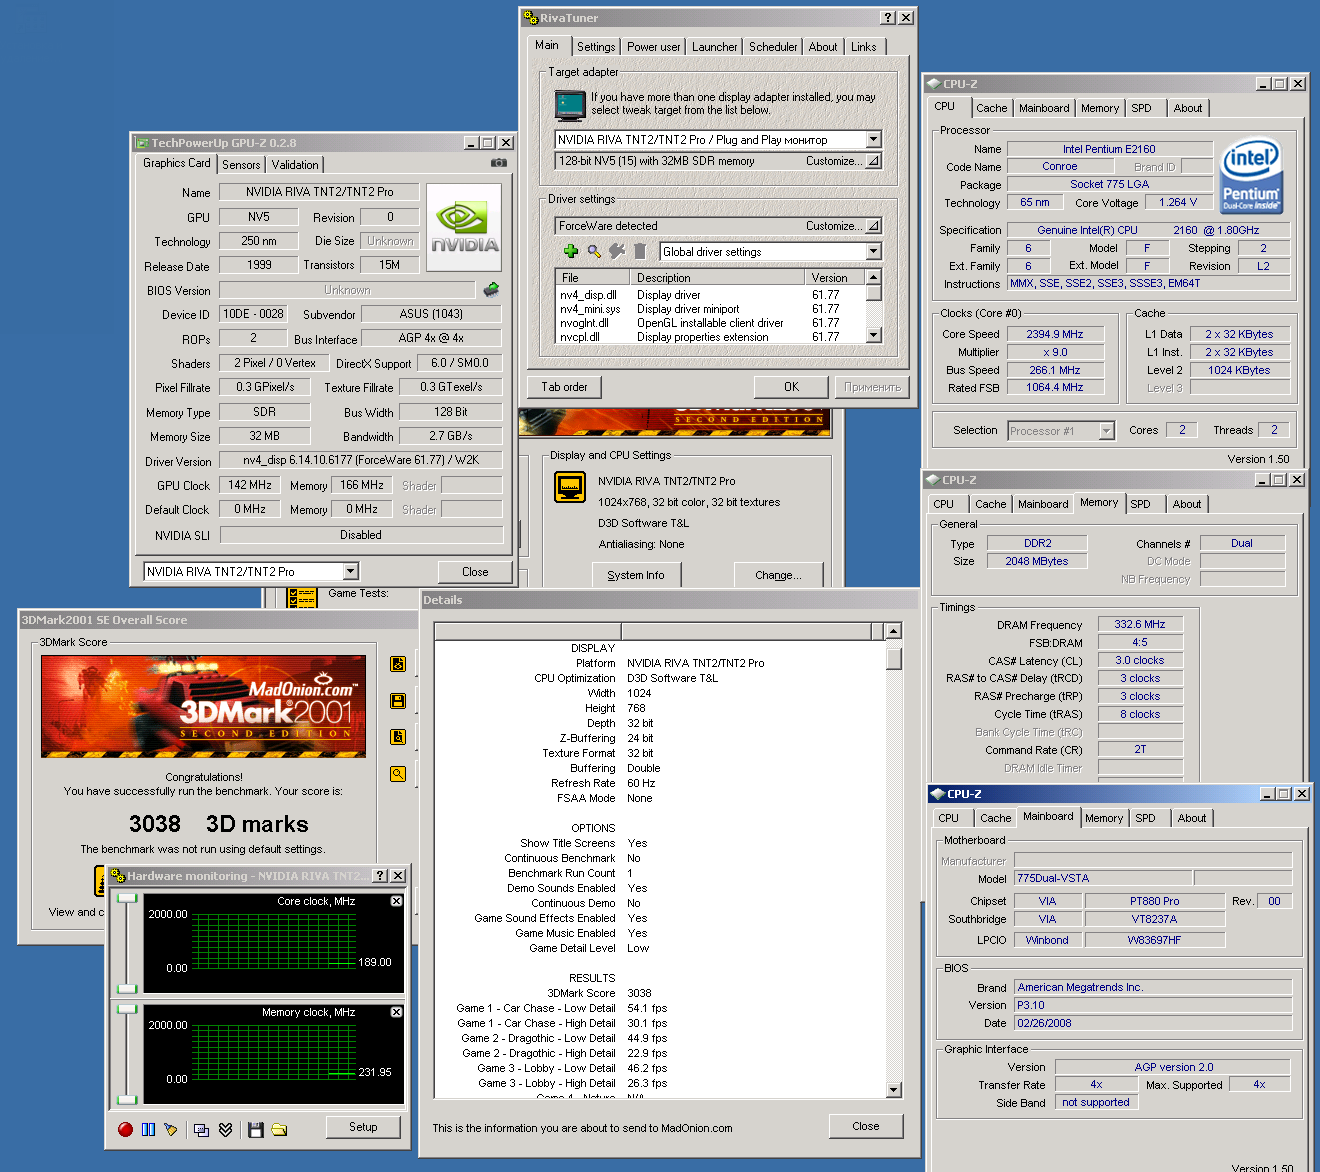This screenshot has width=1320, height=1172.
Task: Click the Core clock graph top slider handle
Action: click(x=127, y=899)
